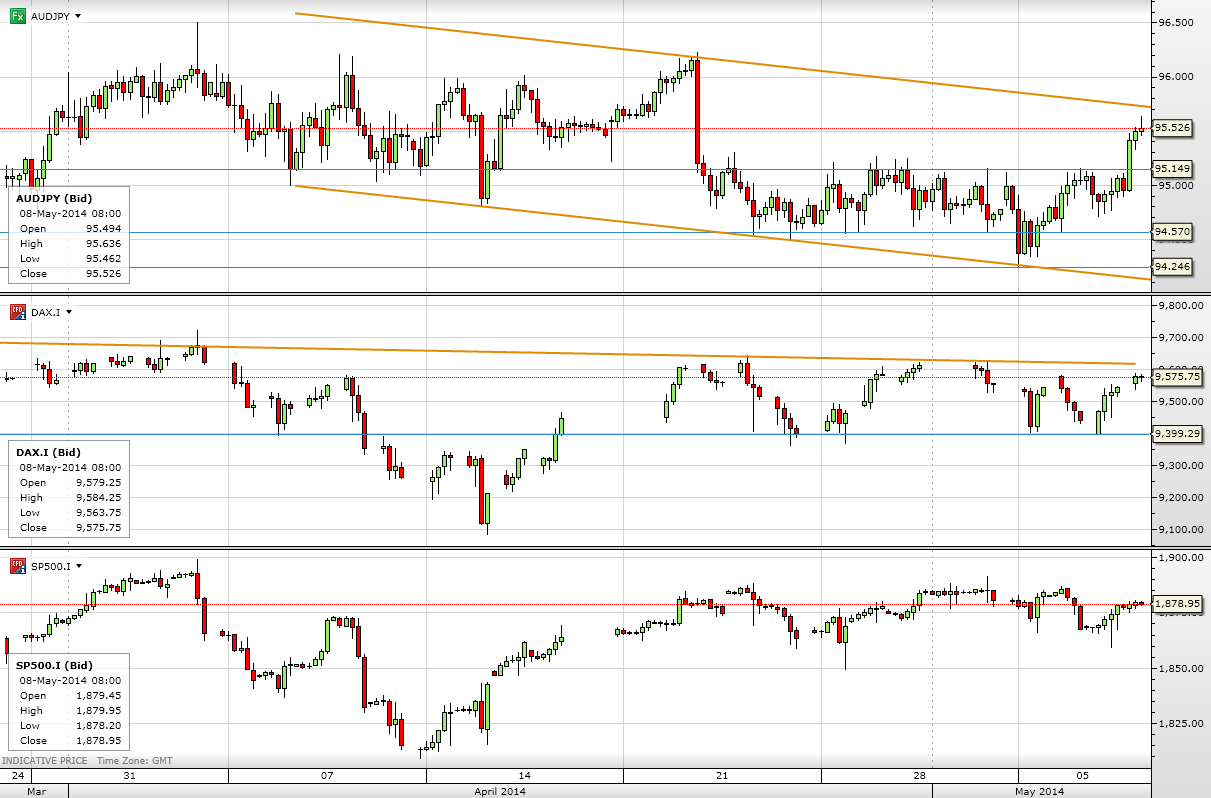This screenshot has width=1211, height=798.
Task: Click the 08-May-2014 08:00 date in DAX box
Action: 70,467
